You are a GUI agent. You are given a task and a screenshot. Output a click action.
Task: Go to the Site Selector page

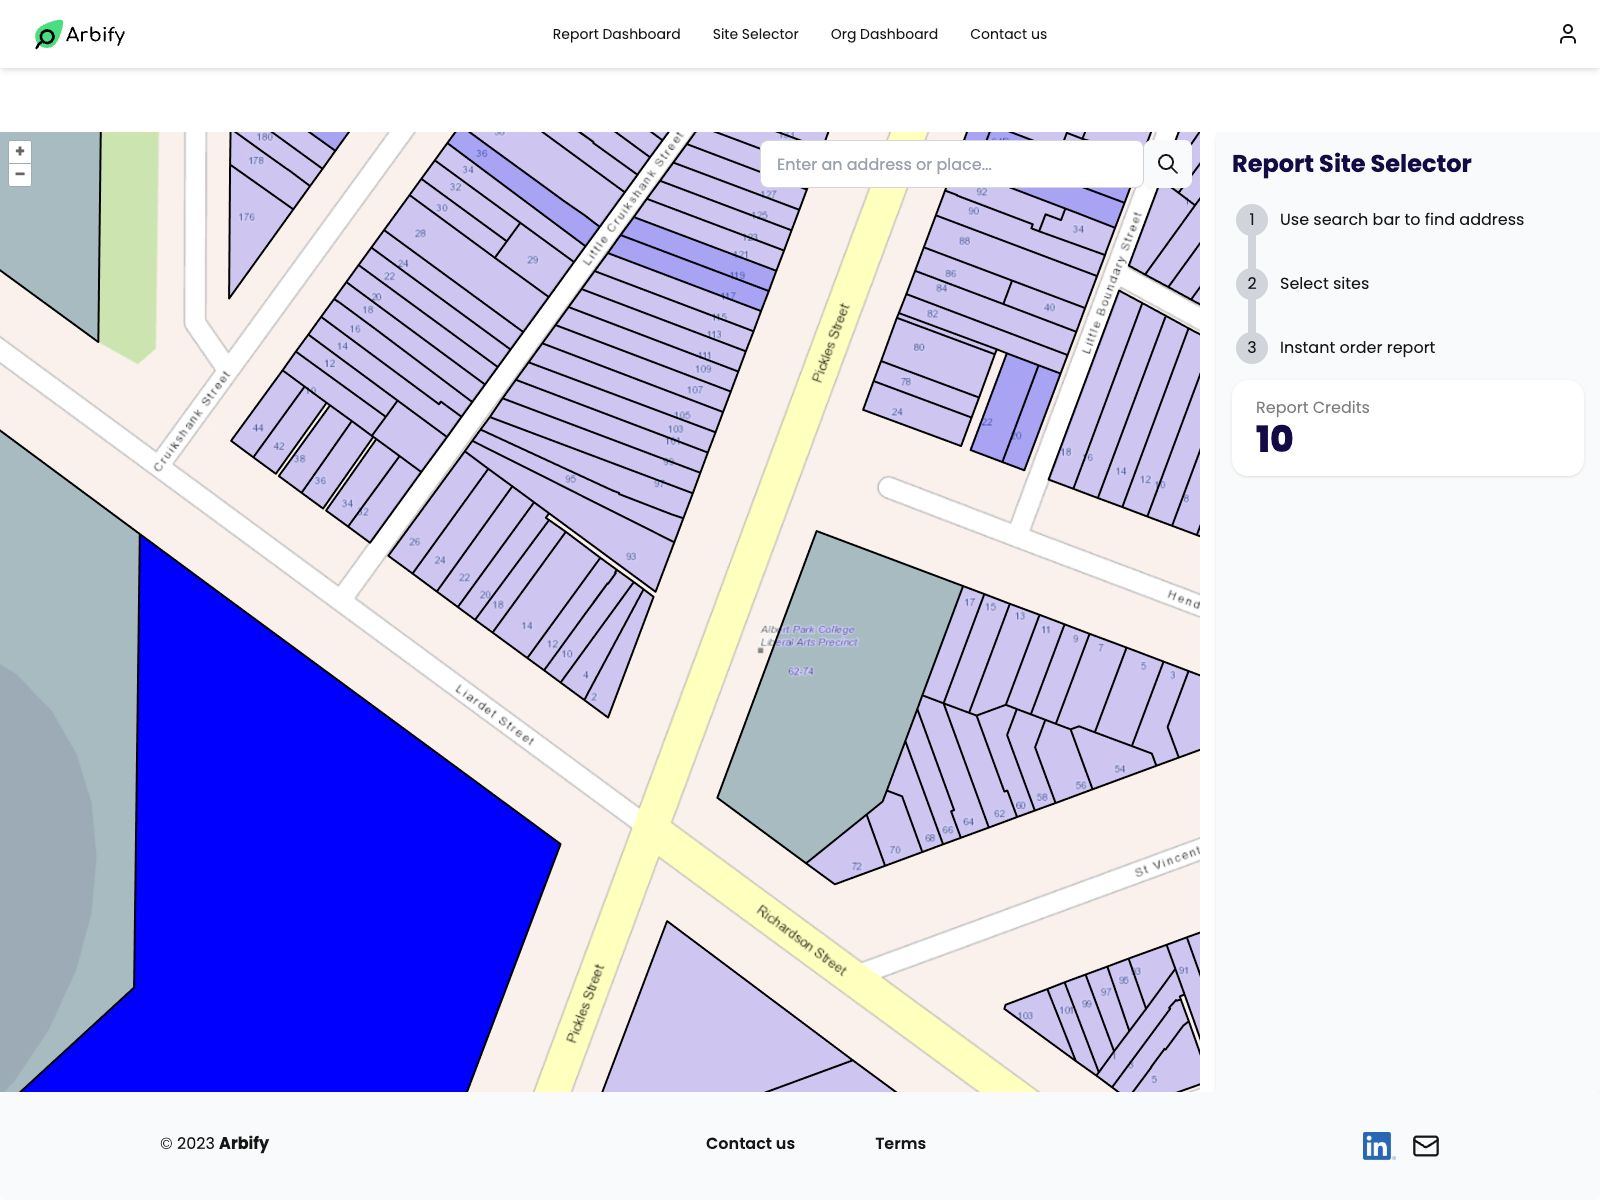pos(755,33)
